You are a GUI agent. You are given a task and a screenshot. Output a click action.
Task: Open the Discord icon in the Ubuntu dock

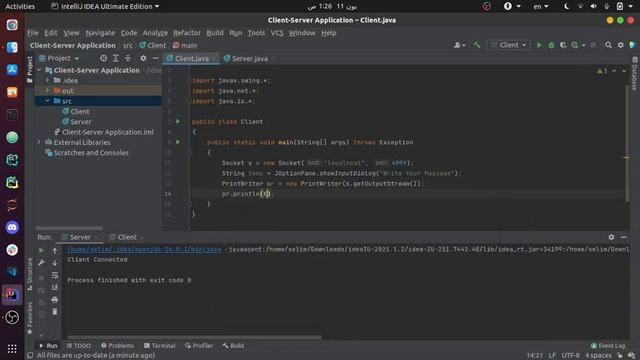pyautogui.click(x=12, y=227)
